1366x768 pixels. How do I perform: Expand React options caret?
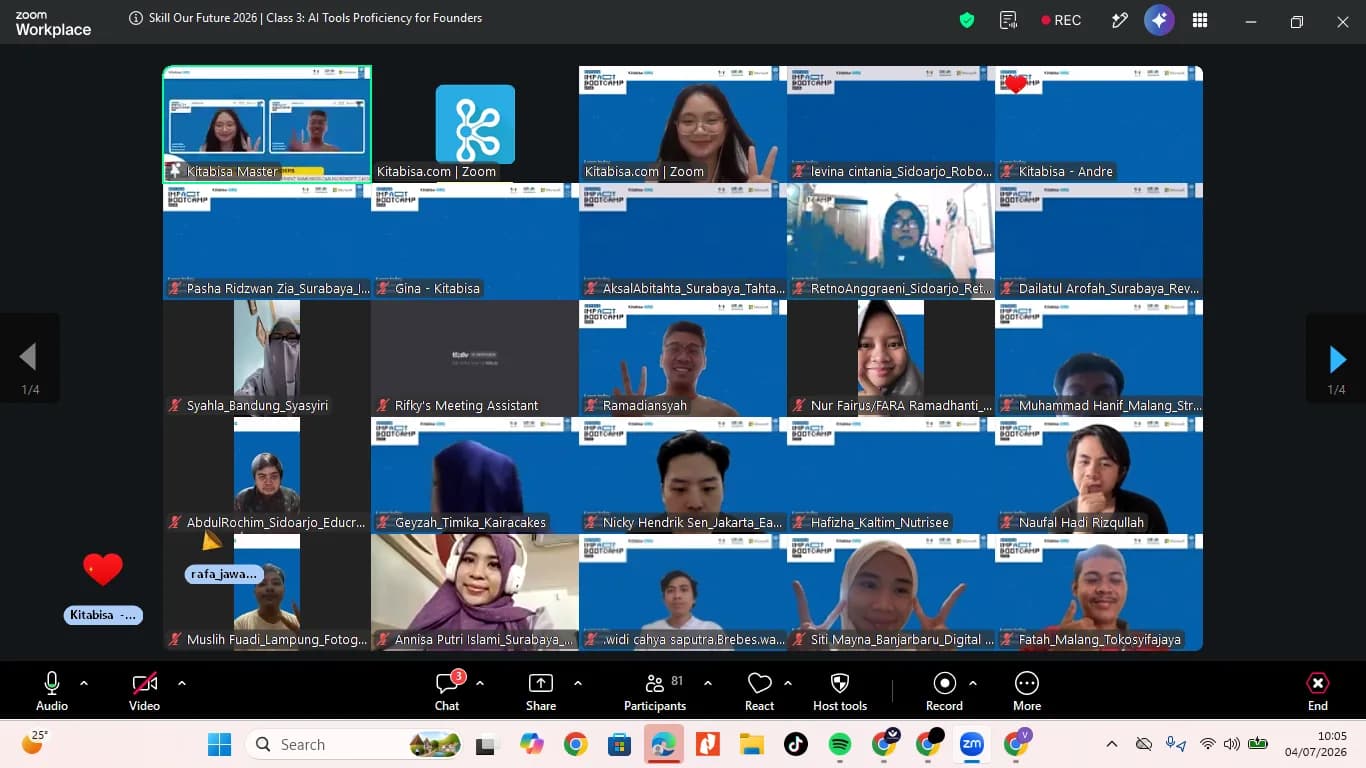pyautogui.click(x=788, y=683)
